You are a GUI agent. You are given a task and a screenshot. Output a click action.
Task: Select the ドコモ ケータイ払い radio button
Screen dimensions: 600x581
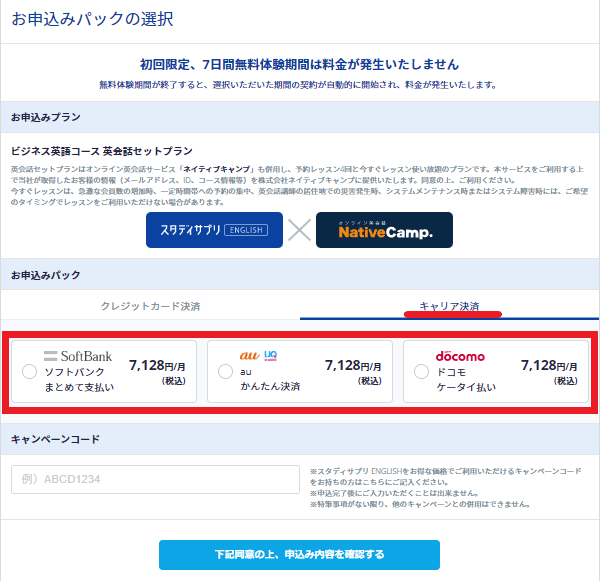point(421,371)
